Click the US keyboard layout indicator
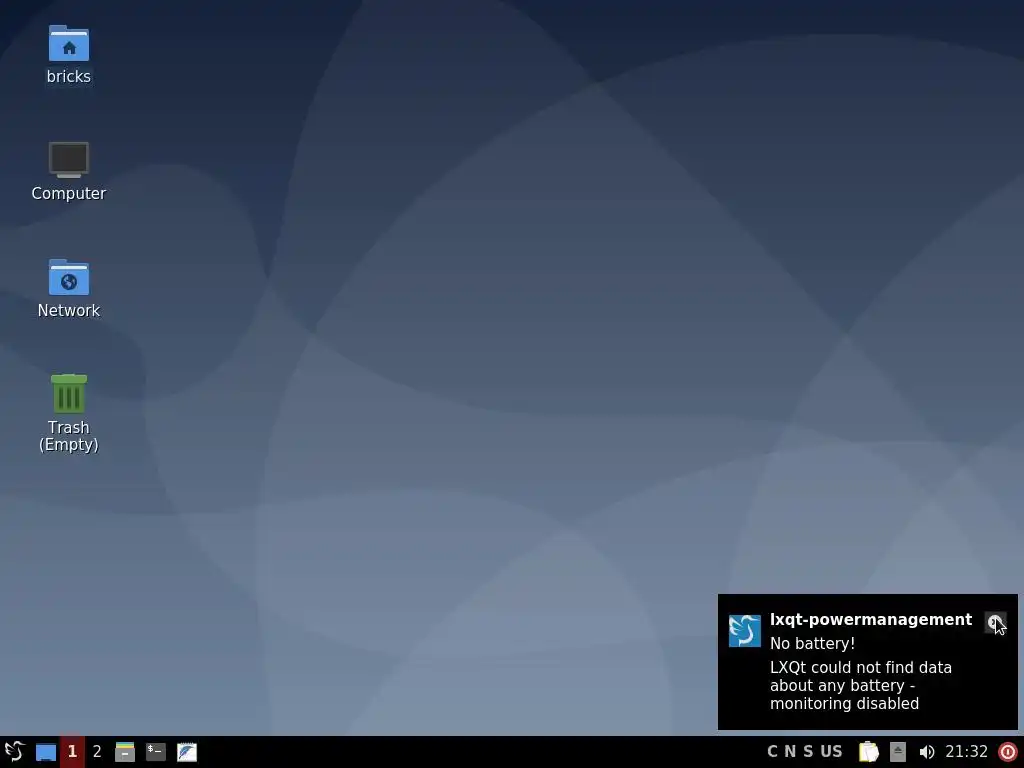The height and width of the screenshot is (768, 1024). point(831,752)
